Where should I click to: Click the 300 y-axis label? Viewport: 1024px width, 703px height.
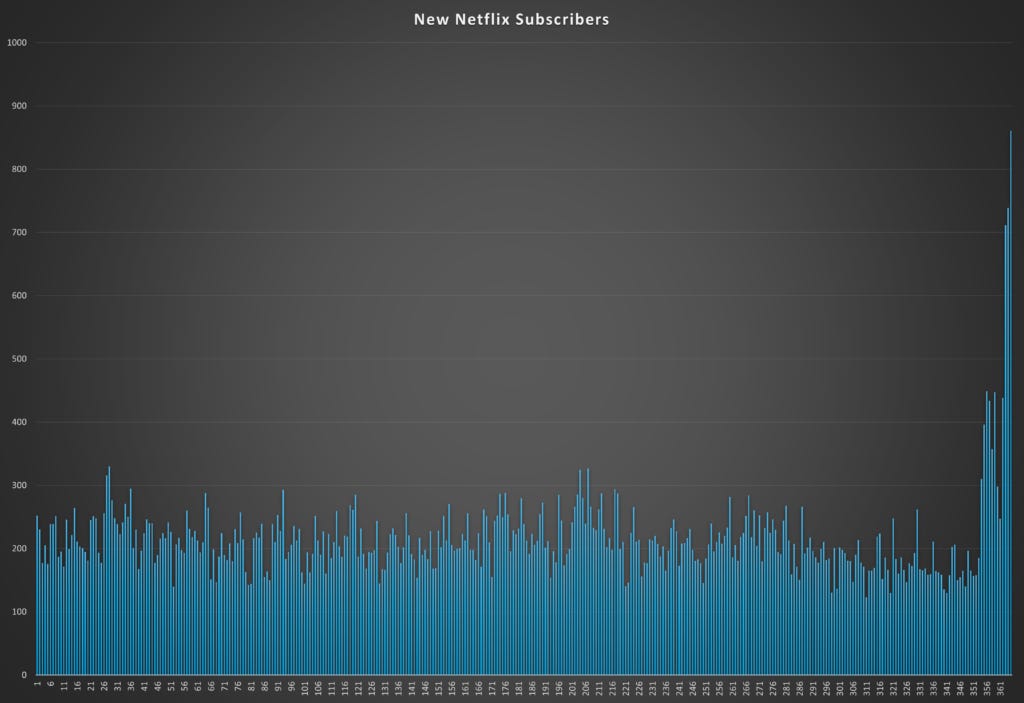[x=19, y=485]
